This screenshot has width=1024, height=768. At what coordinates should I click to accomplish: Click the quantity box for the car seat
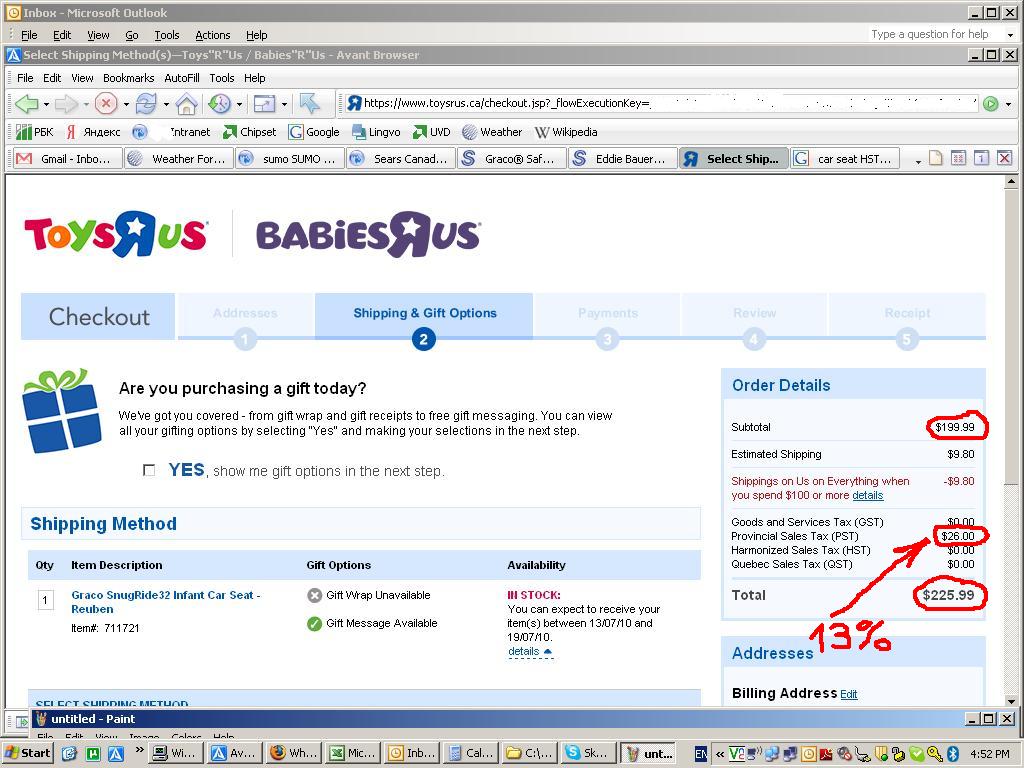(45, 600)
